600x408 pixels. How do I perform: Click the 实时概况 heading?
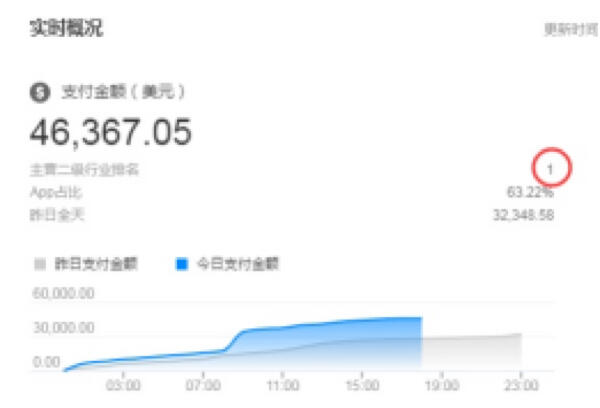(x=67, y=28)
